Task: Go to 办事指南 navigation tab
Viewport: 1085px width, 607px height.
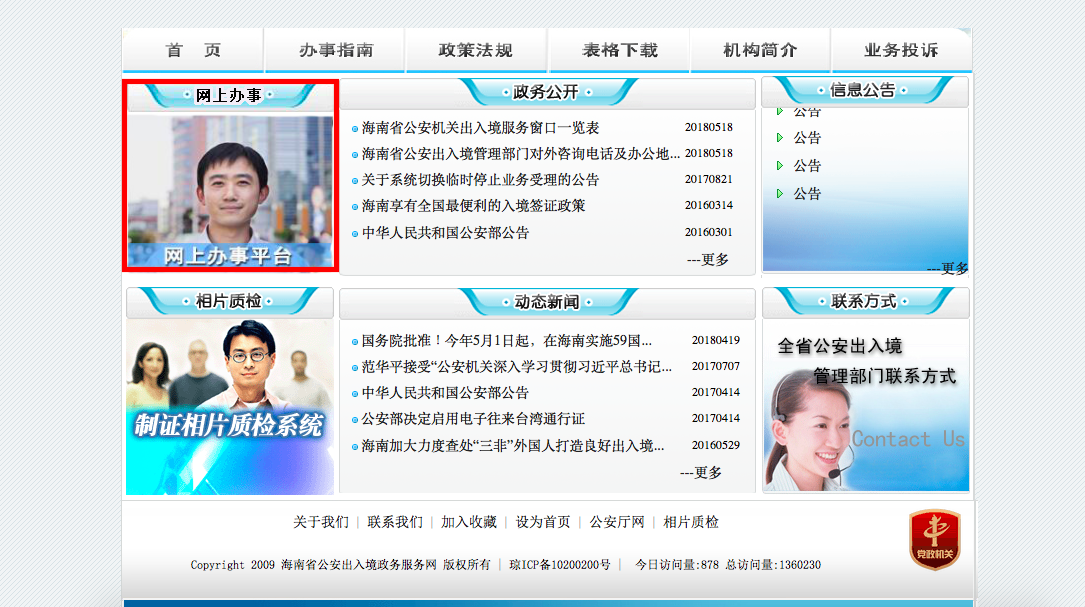Action: tap(336, 50)
